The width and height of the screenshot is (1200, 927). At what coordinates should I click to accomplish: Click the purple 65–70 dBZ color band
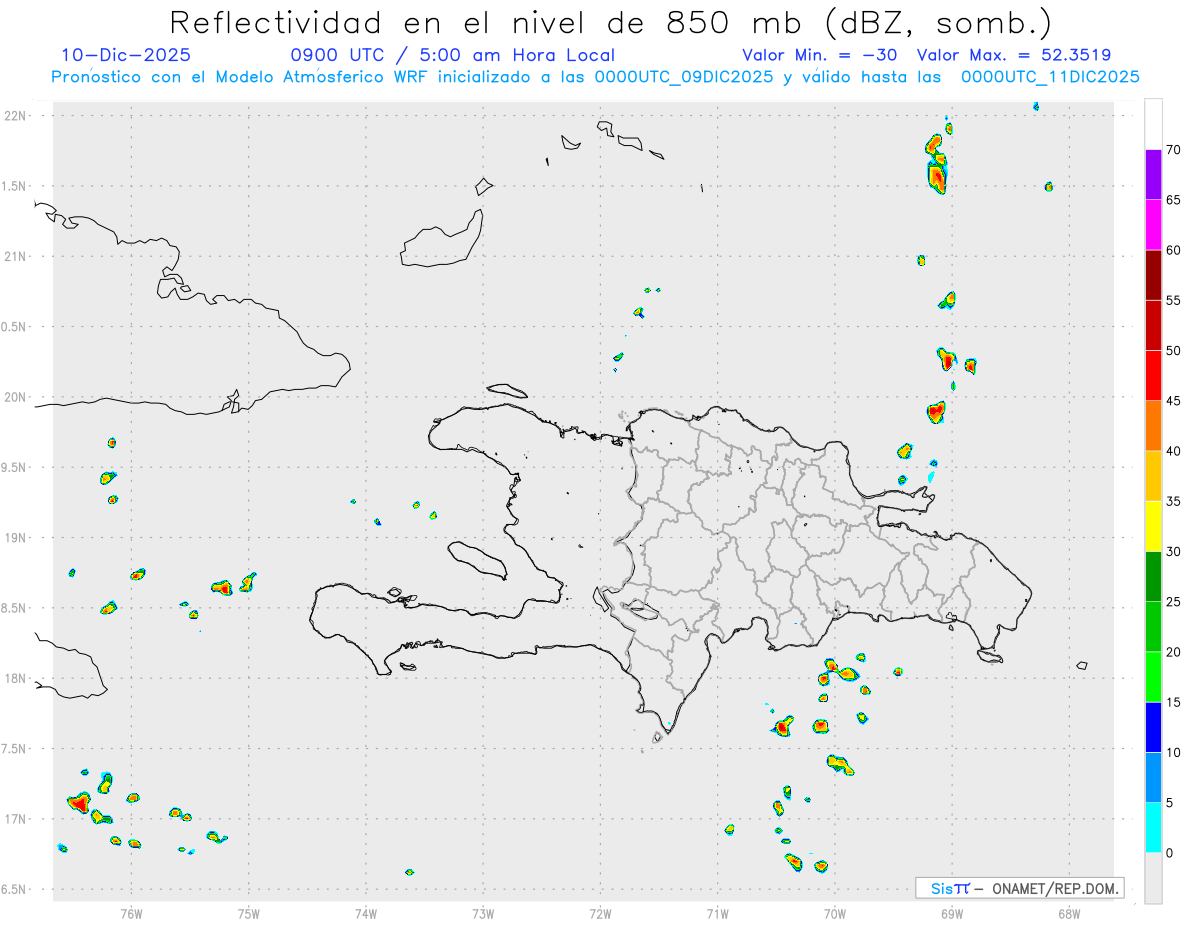[1153, 174]
